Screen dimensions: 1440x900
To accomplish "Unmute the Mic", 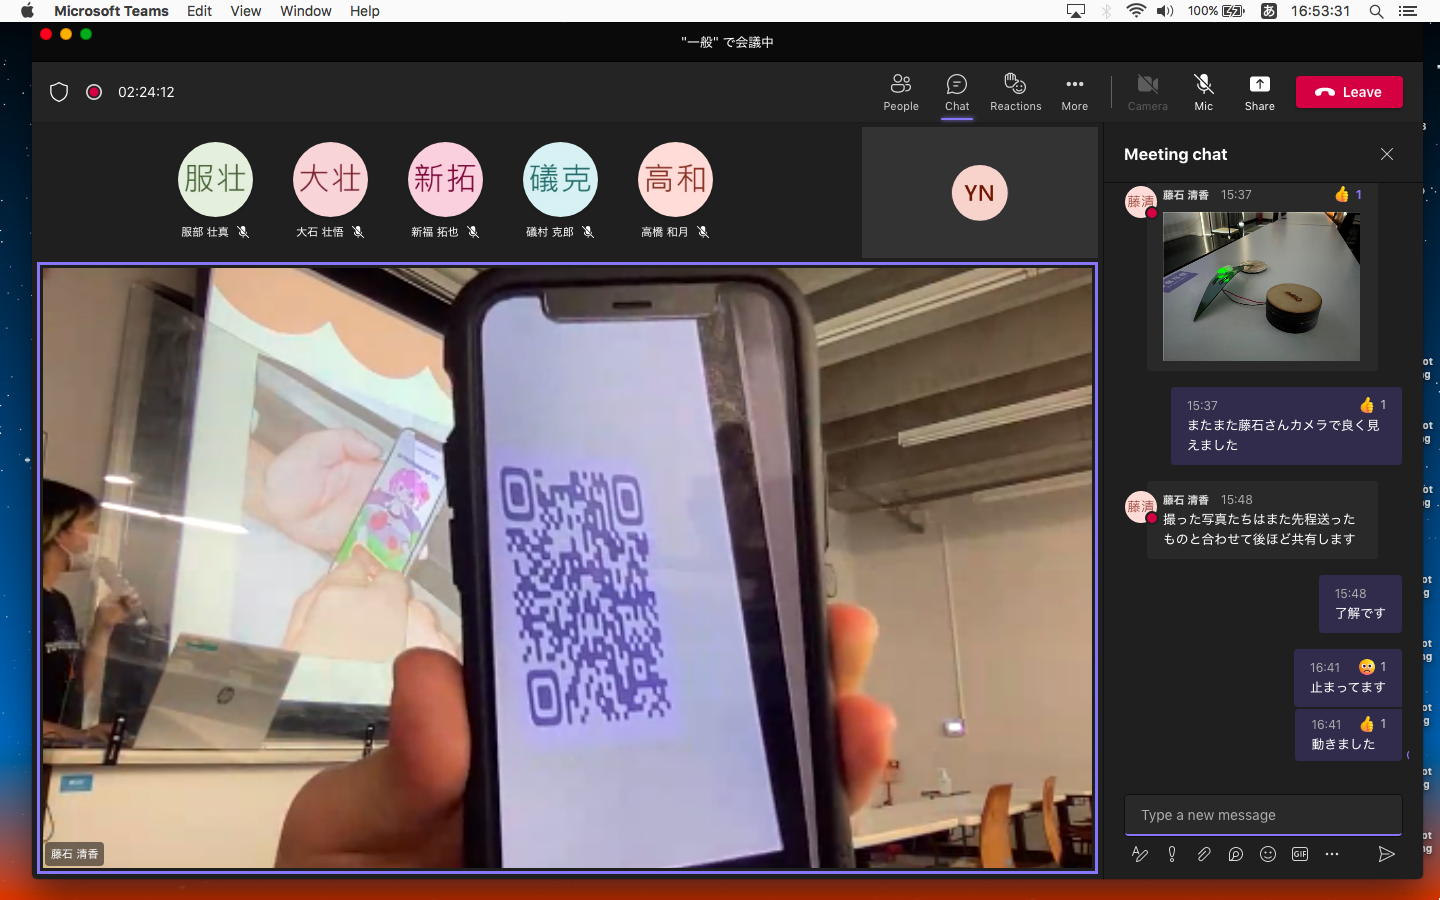I will [1203, 92].
